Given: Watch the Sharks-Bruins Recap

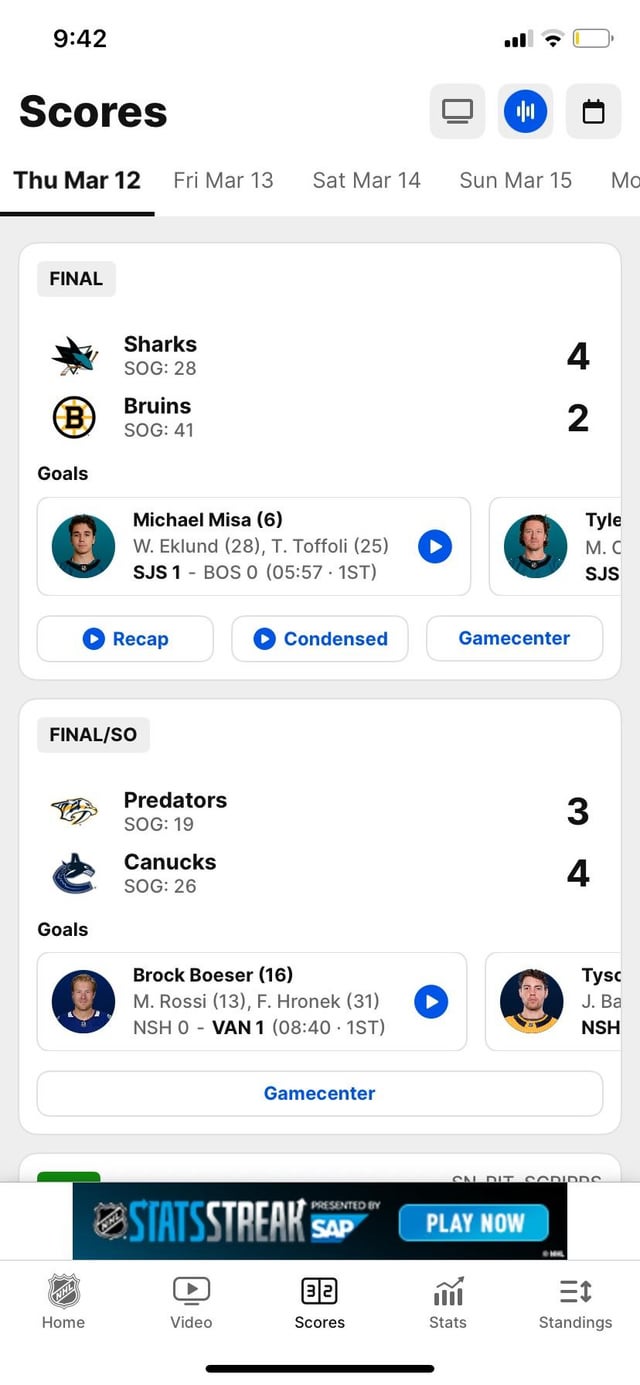Looking at the screenshot, I should coord(125,639).
